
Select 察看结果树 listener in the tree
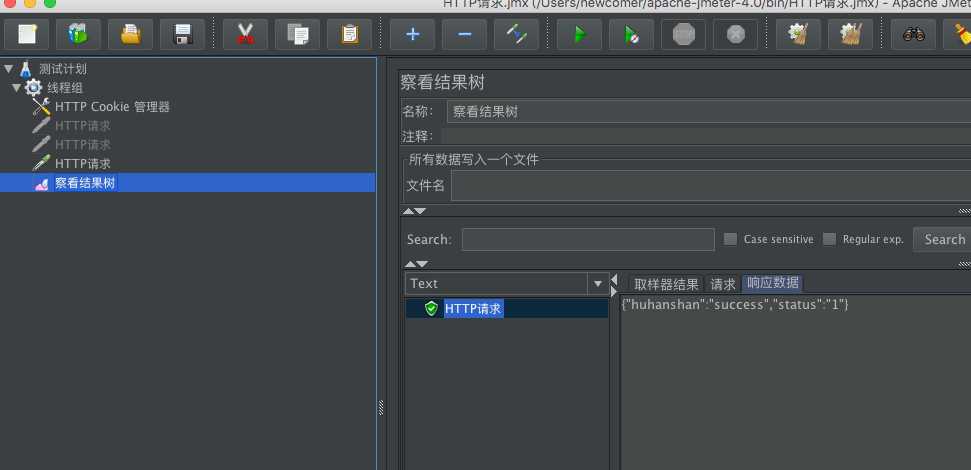point(85,183)
